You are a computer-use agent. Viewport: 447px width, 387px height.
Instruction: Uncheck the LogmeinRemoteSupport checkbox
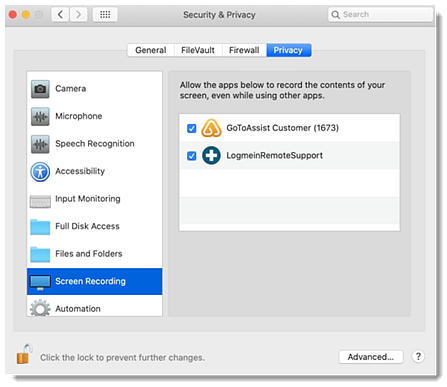[192, 156]
